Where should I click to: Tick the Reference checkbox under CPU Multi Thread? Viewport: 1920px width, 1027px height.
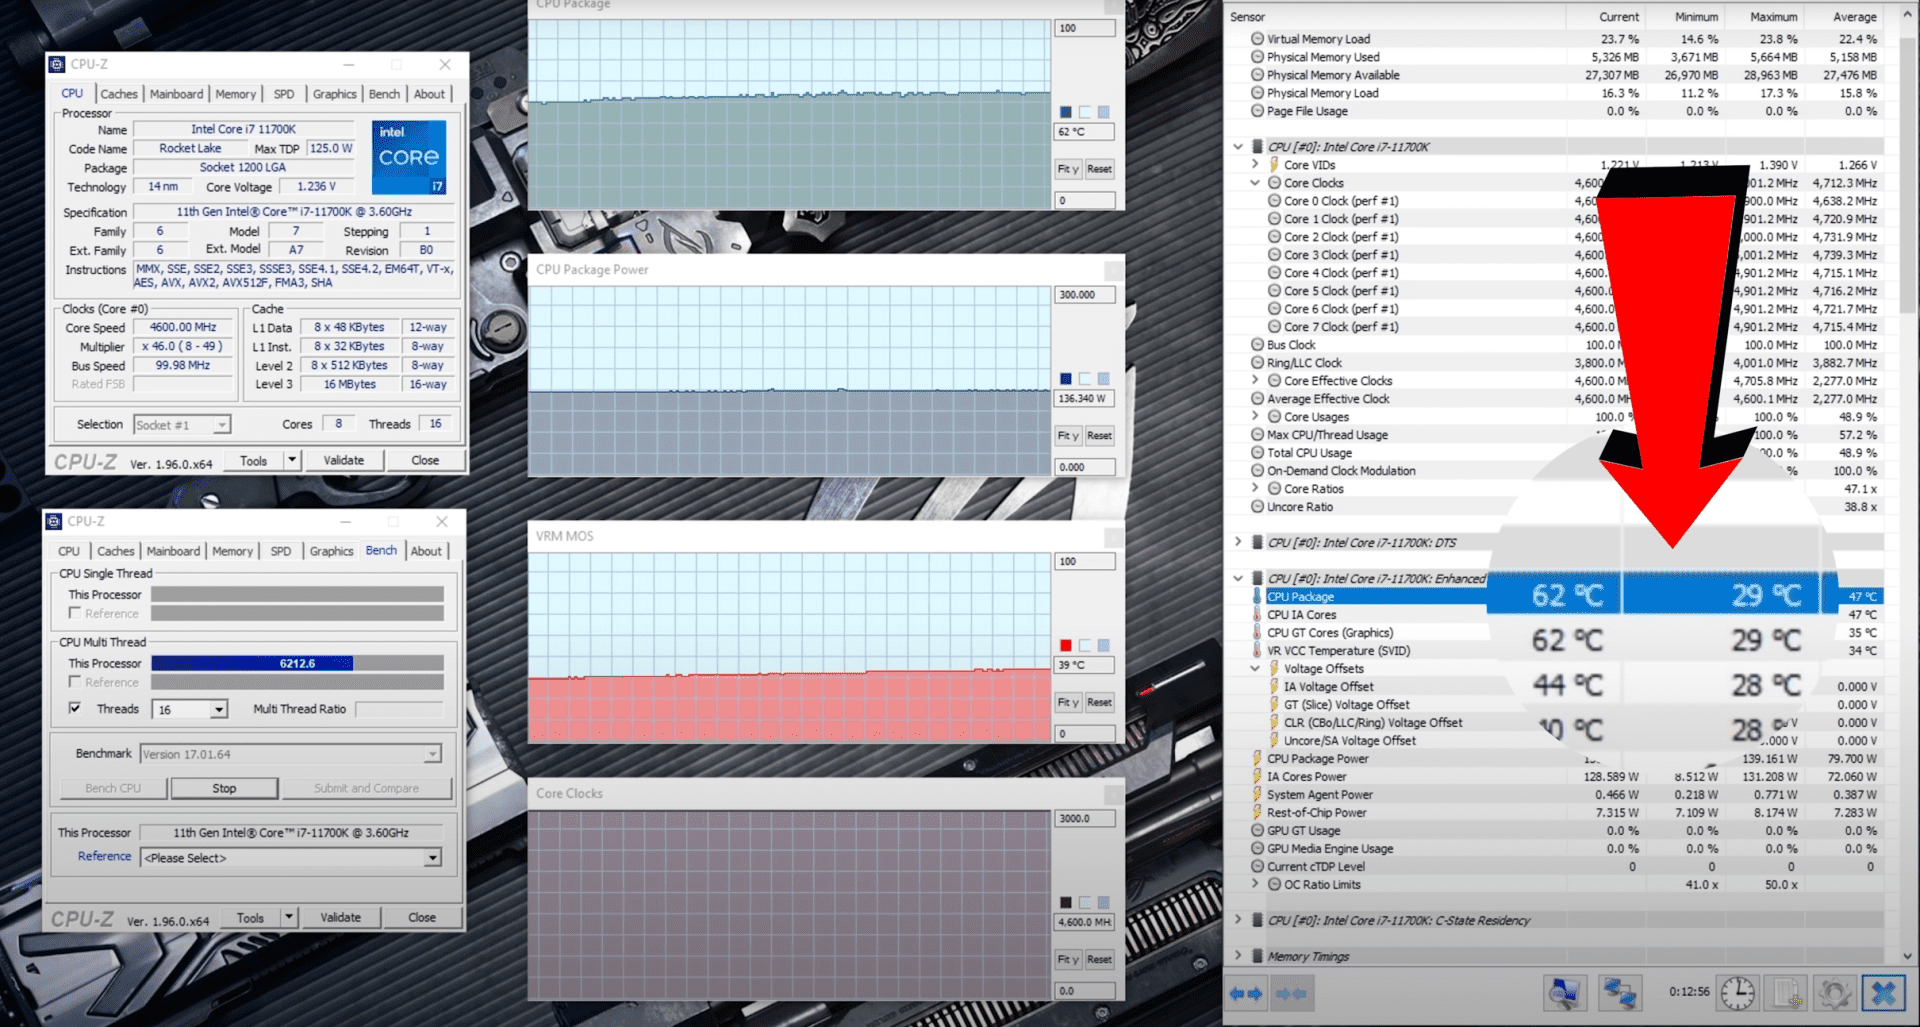[x=75, y=682]
